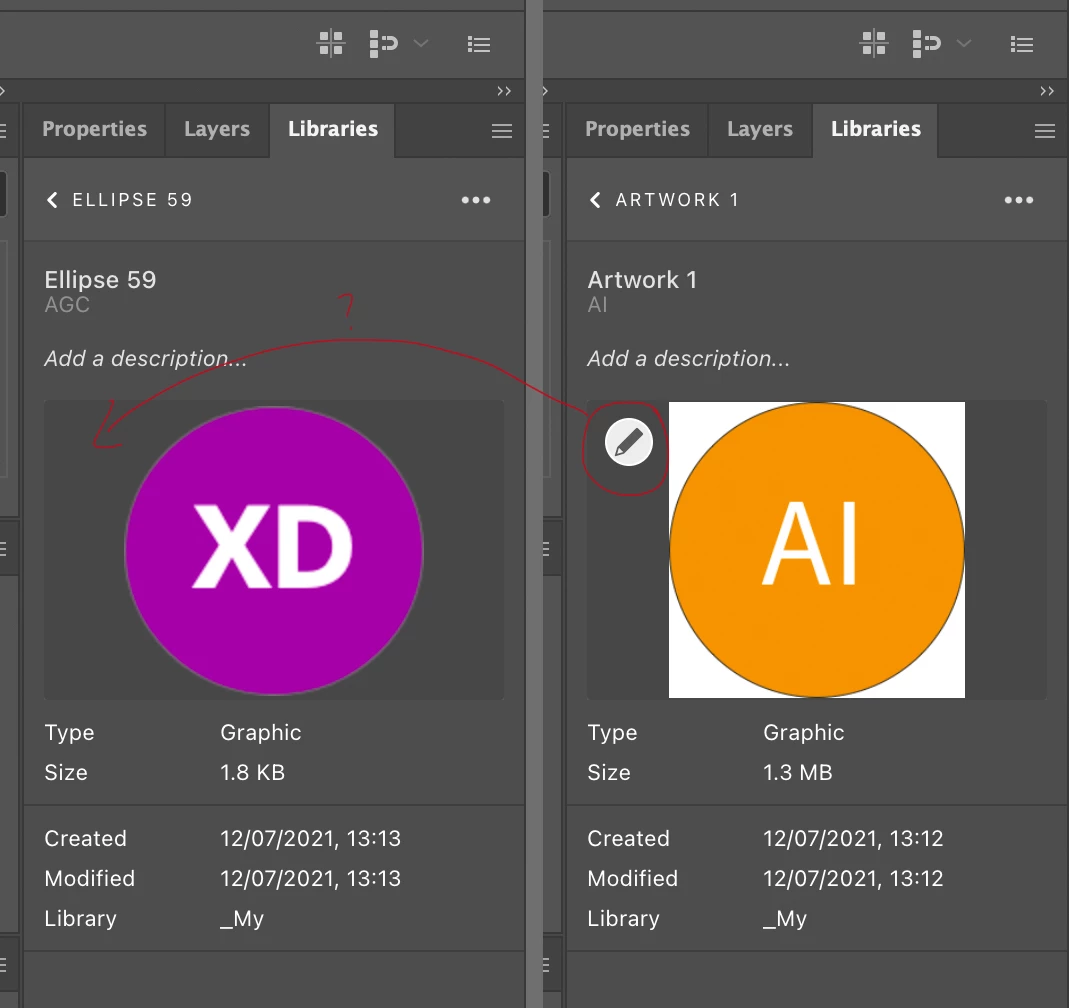
Task: Click the Ellipse 59 title text
Action: 100,280
